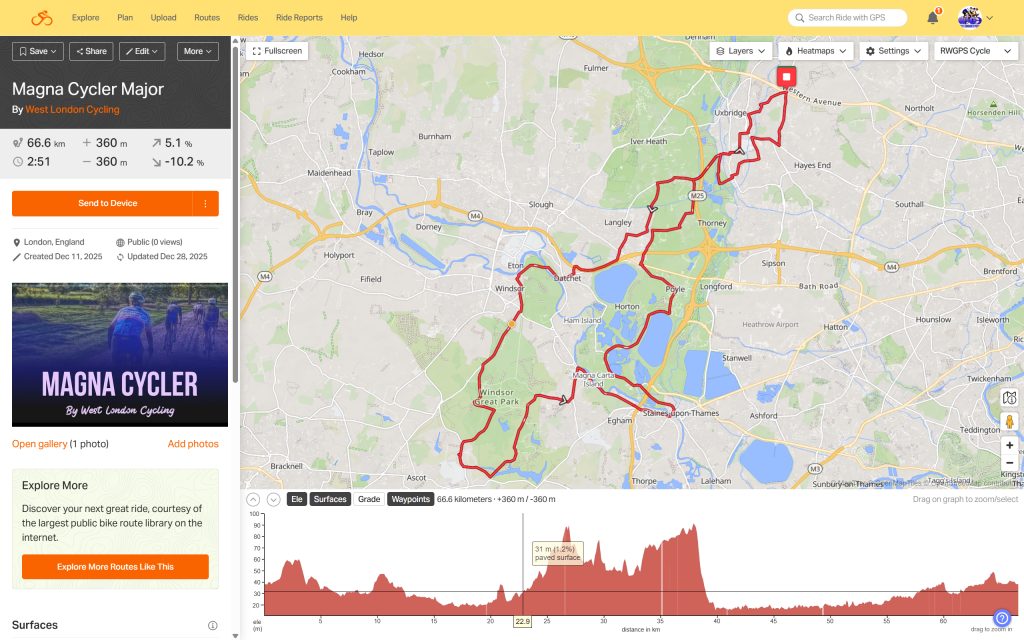
Task: Zoom out on the map
Action: point(1009,463)
